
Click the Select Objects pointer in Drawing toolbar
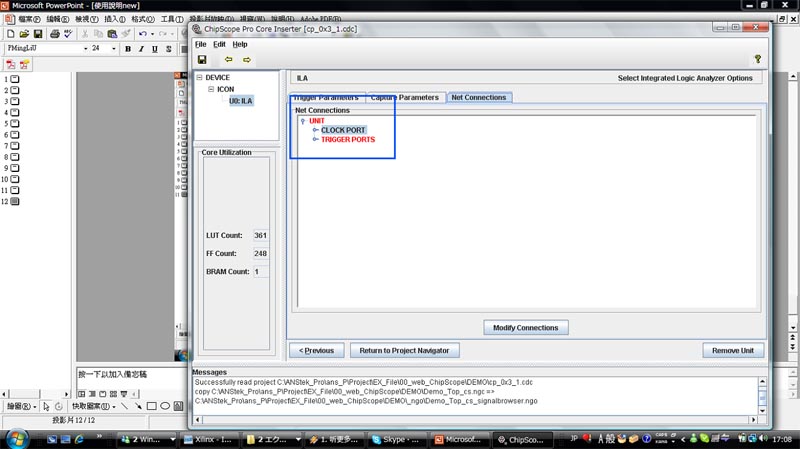click(x=46, y=406)
